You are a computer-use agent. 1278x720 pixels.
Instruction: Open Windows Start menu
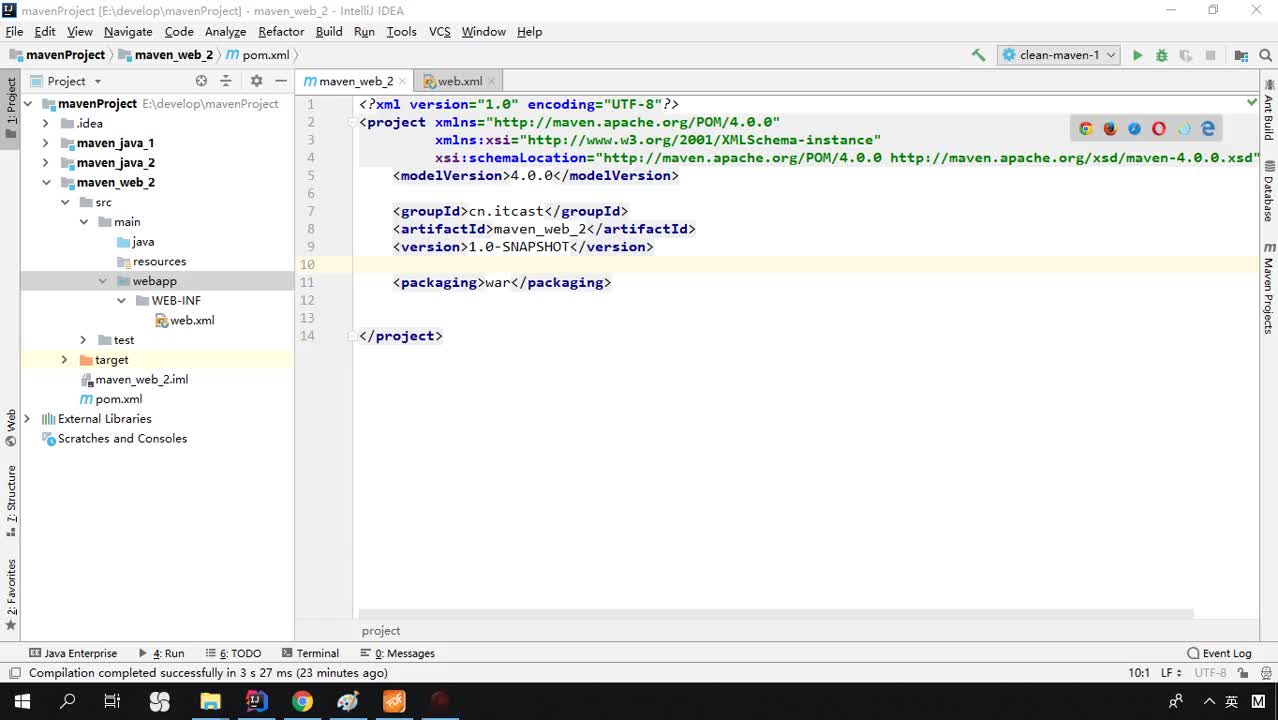[x=22, y=701]
